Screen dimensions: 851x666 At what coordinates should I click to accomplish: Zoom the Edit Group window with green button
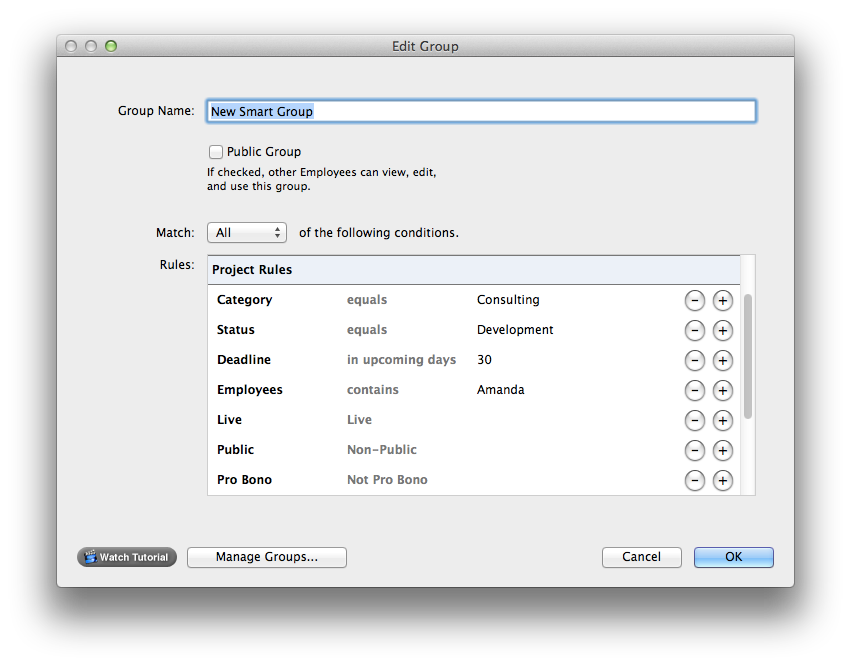point(111,46)
